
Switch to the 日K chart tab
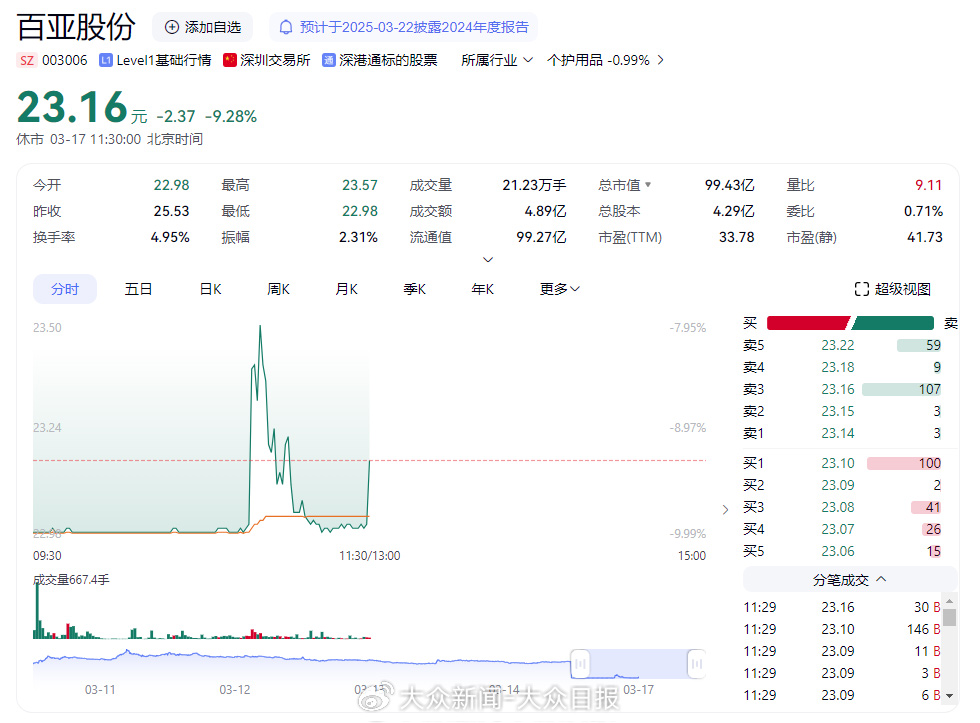click(211, 289)
